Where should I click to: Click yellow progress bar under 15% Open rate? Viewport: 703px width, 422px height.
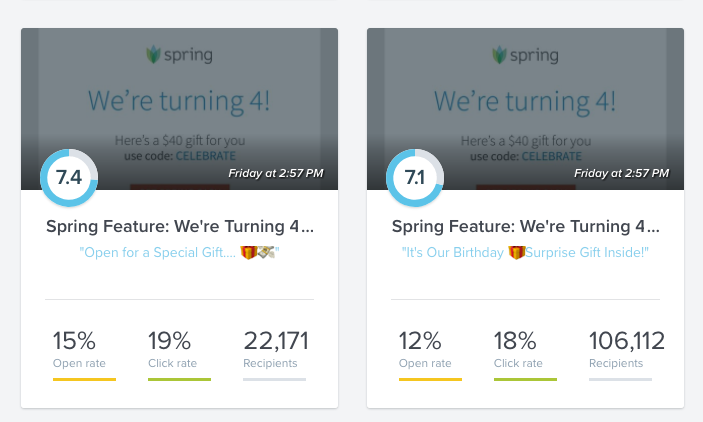(84, 379)
